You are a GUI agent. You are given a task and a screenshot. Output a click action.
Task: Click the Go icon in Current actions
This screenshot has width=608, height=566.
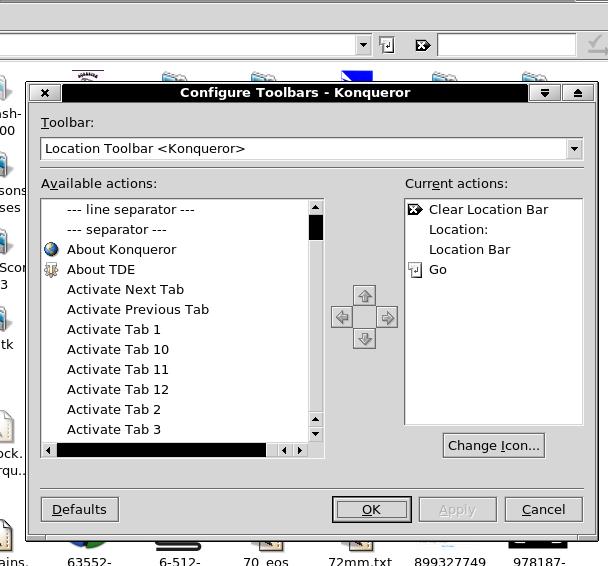pos(415,270)
